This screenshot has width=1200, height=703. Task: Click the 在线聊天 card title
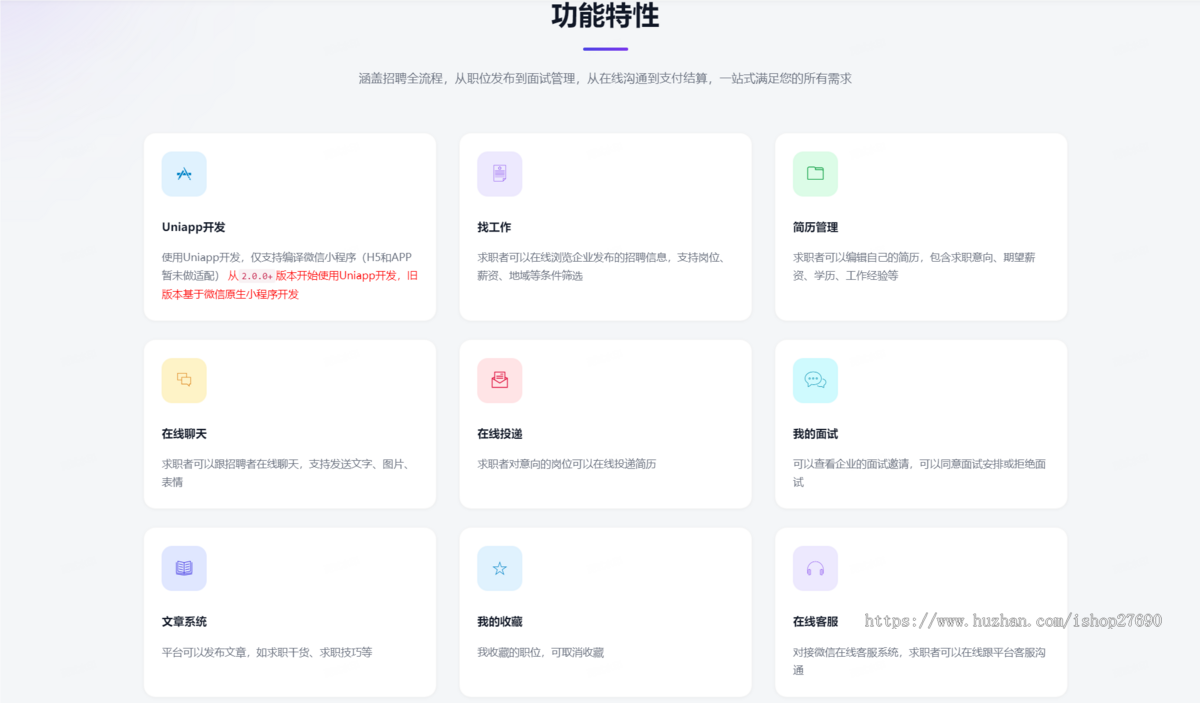[184, 434]
